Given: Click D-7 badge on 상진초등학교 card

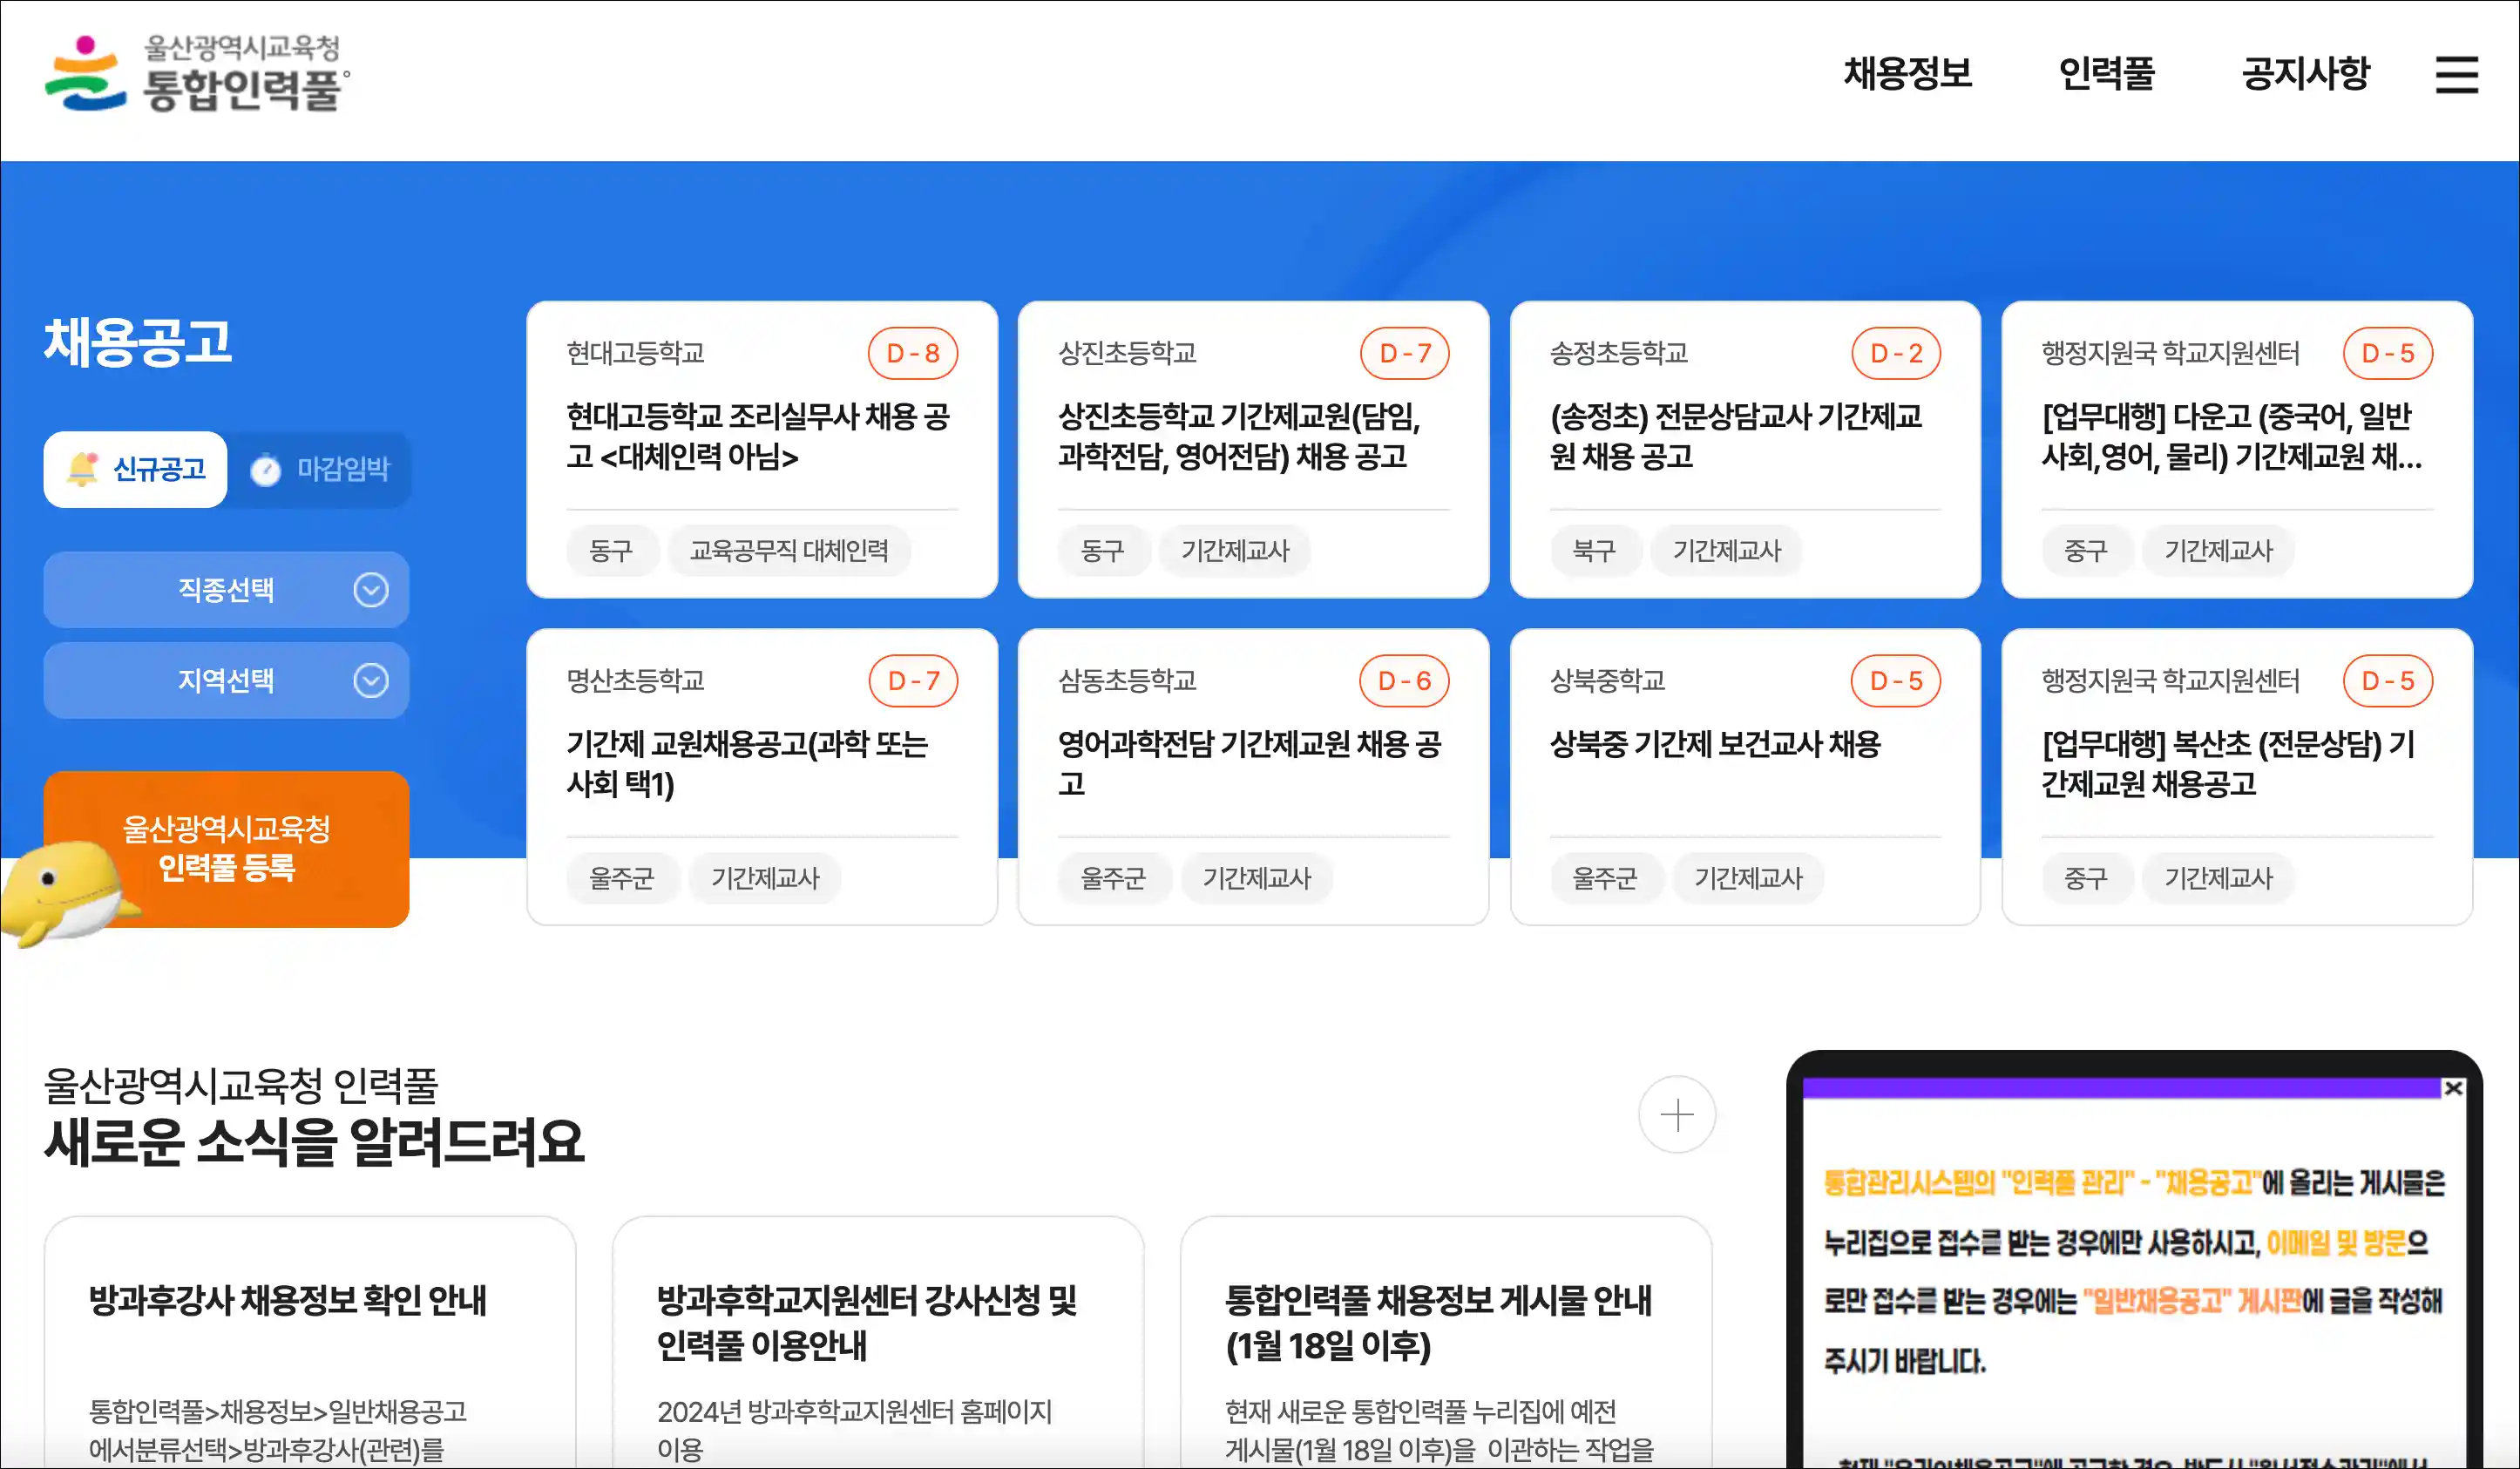Looking at the screenshot, I should [1404, 353].
